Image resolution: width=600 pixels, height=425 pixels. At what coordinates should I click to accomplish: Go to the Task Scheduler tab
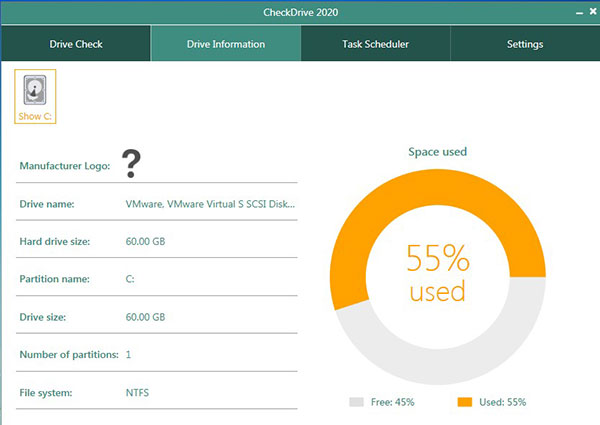pos(375,44)
